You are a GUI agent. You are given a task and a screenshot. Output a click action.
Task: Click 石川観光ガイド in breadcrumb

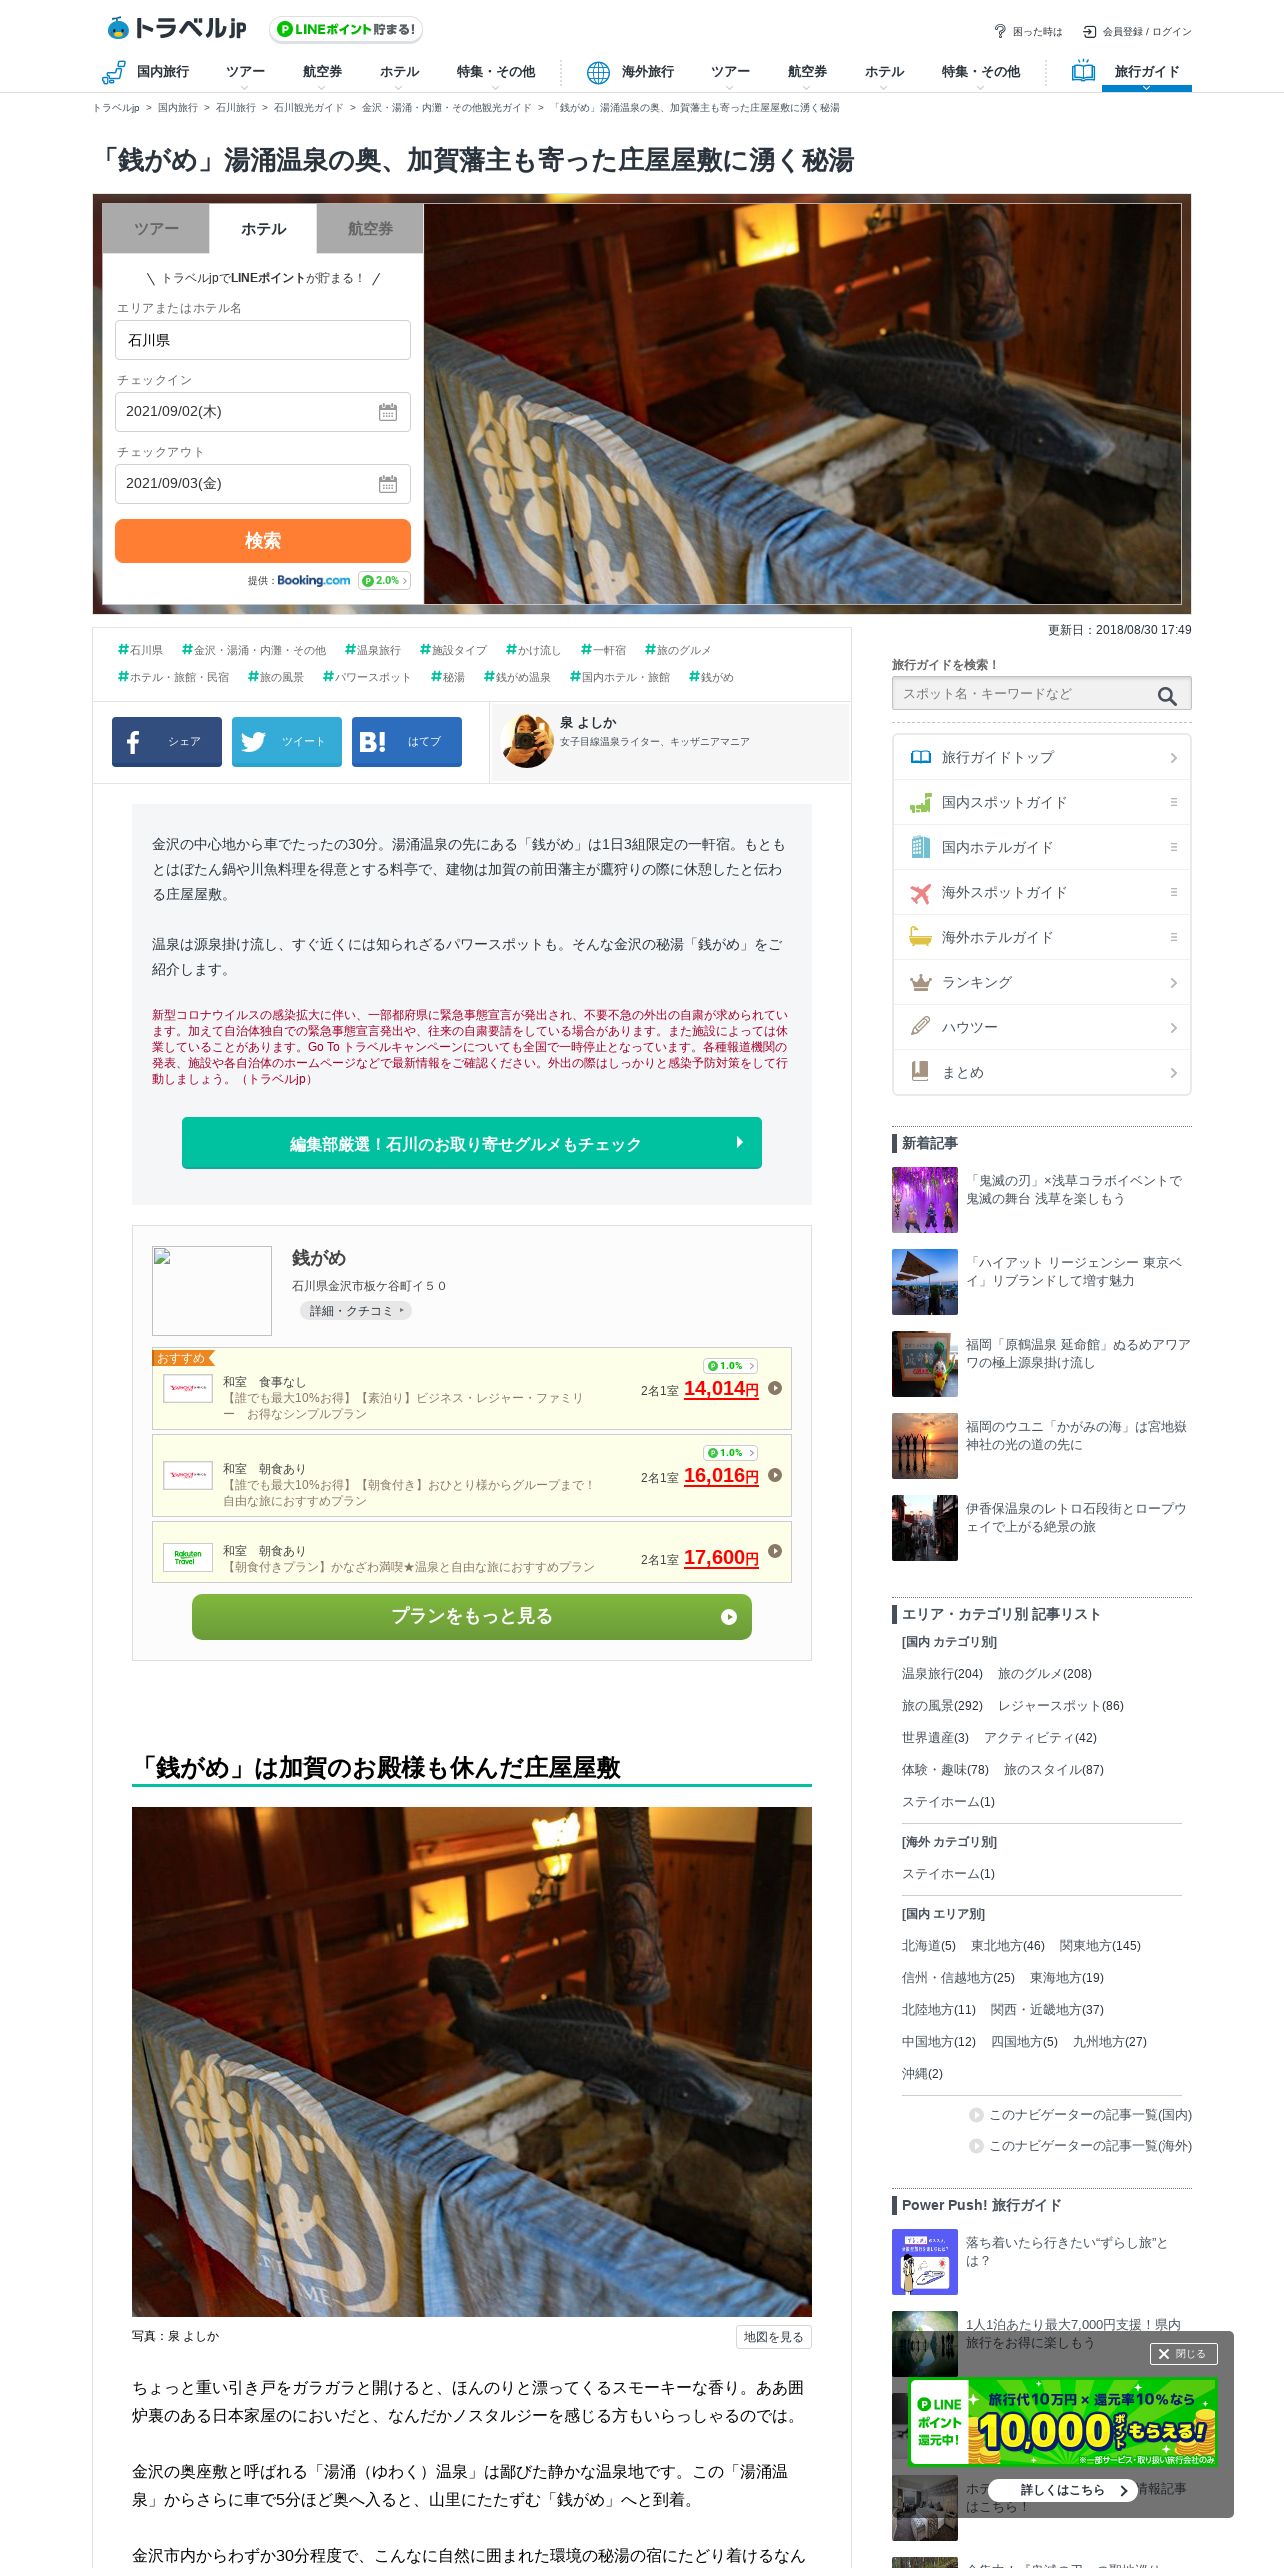(x=308, y=108)
